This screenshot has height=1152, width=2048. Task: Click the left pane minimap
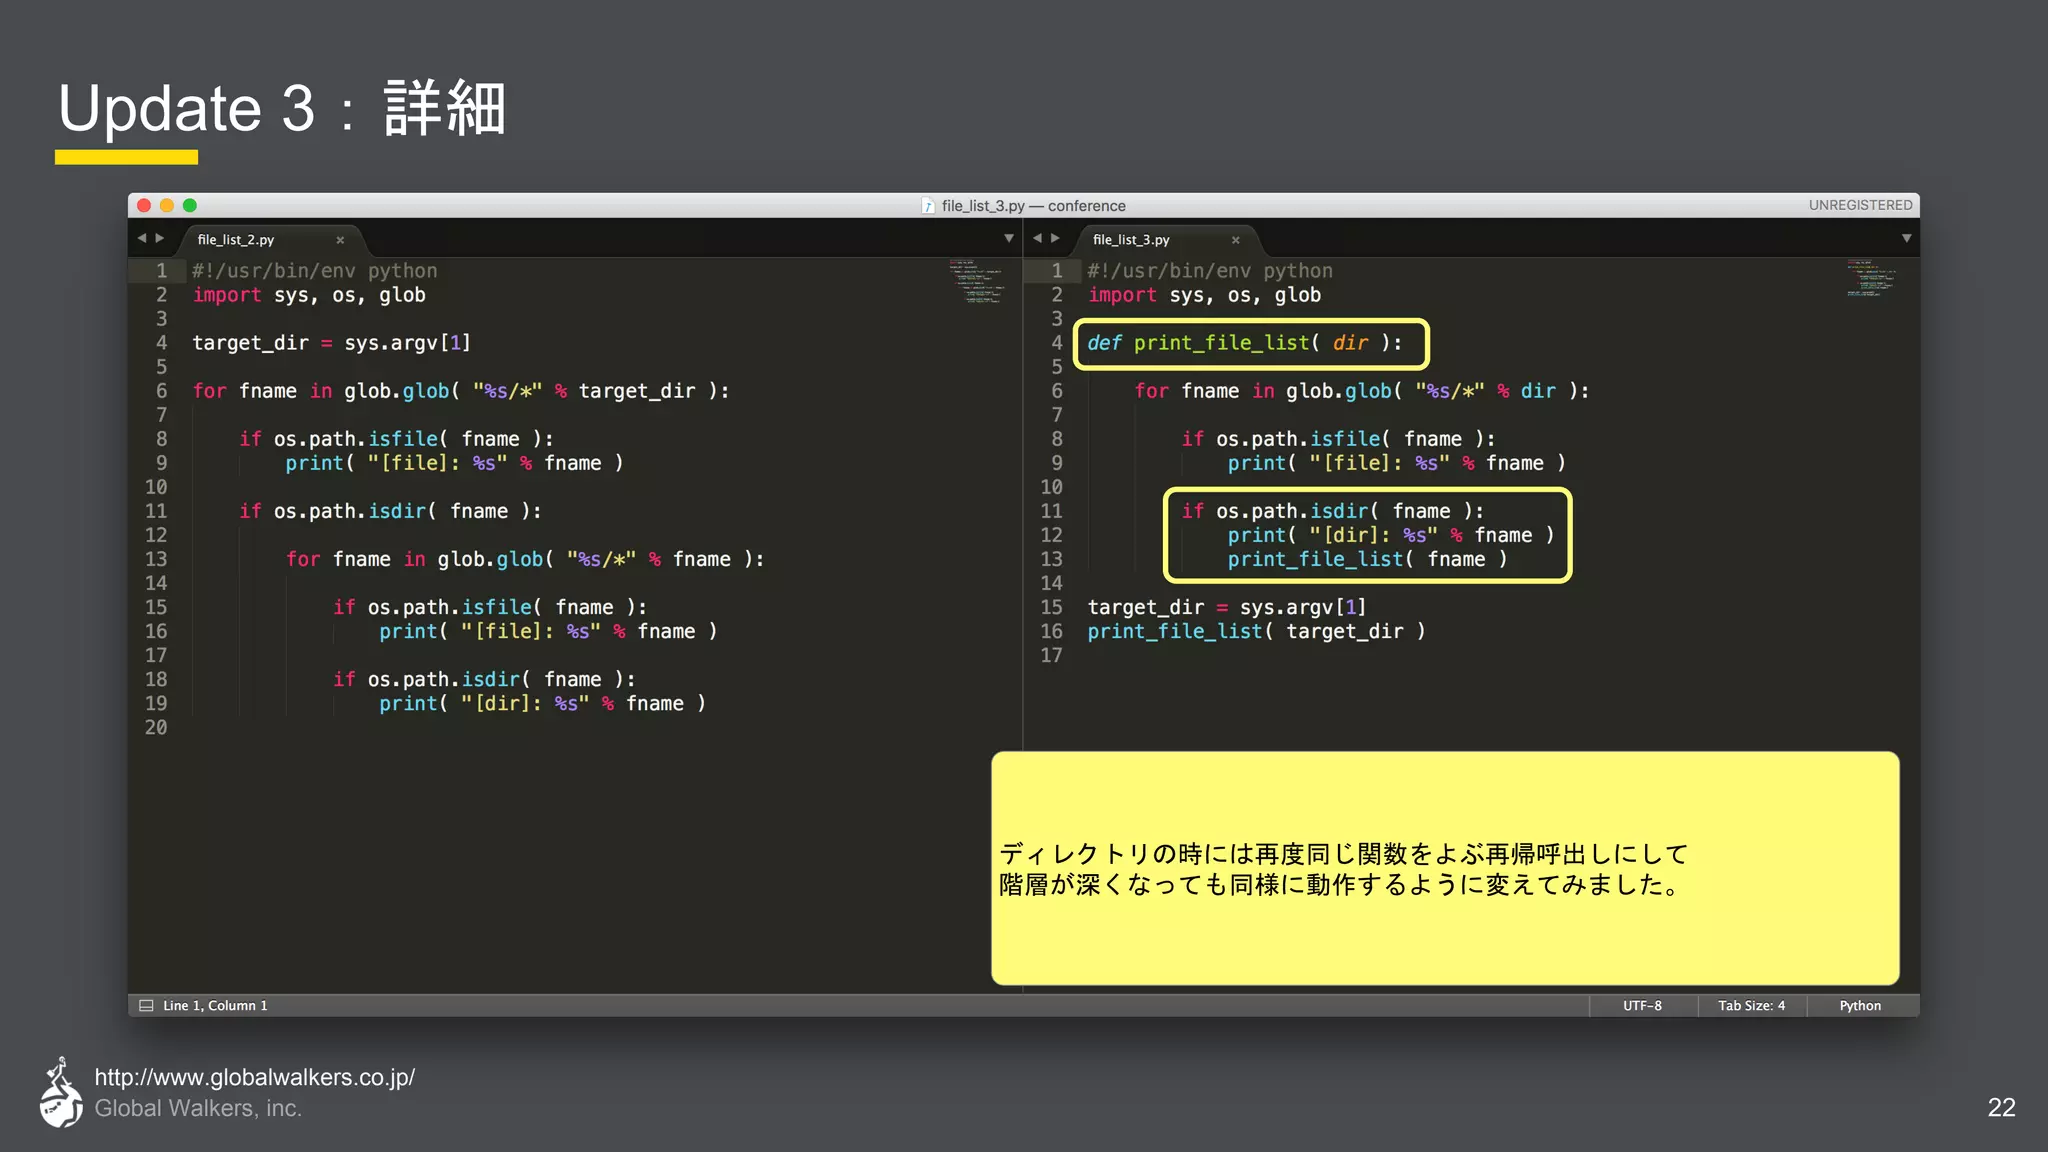(976, 281)
